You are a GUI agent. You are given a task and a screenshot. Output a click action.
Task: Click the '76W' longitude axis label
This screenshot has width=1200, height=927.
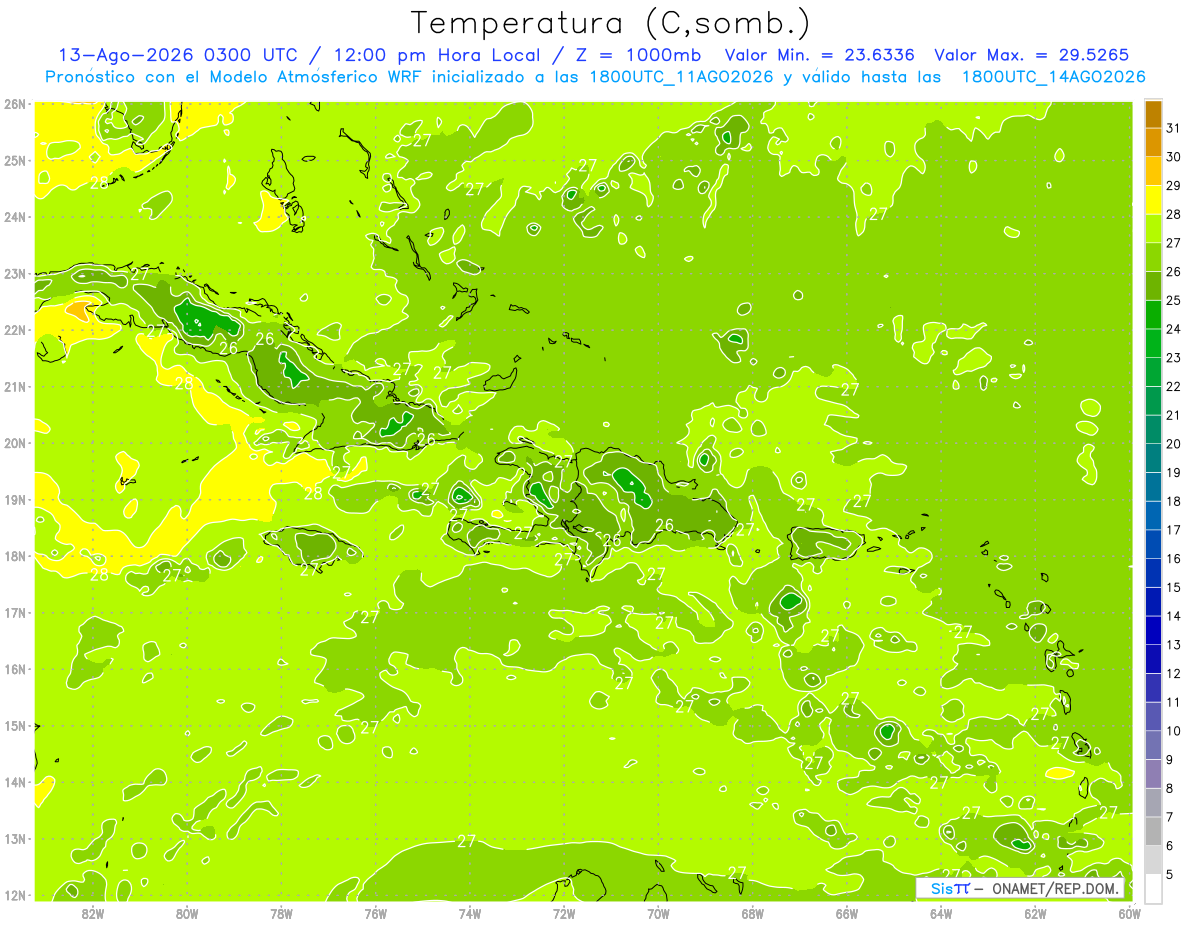pyautogui.click(x=375, y=913)
